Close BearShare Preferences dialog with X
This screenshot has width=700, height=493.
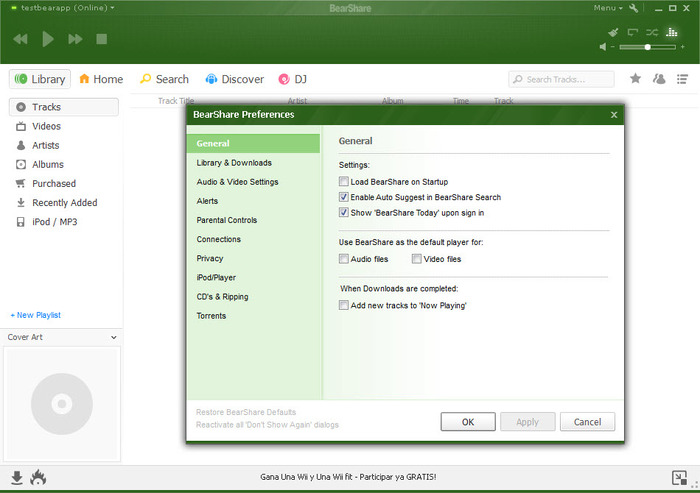pos(614,115)
